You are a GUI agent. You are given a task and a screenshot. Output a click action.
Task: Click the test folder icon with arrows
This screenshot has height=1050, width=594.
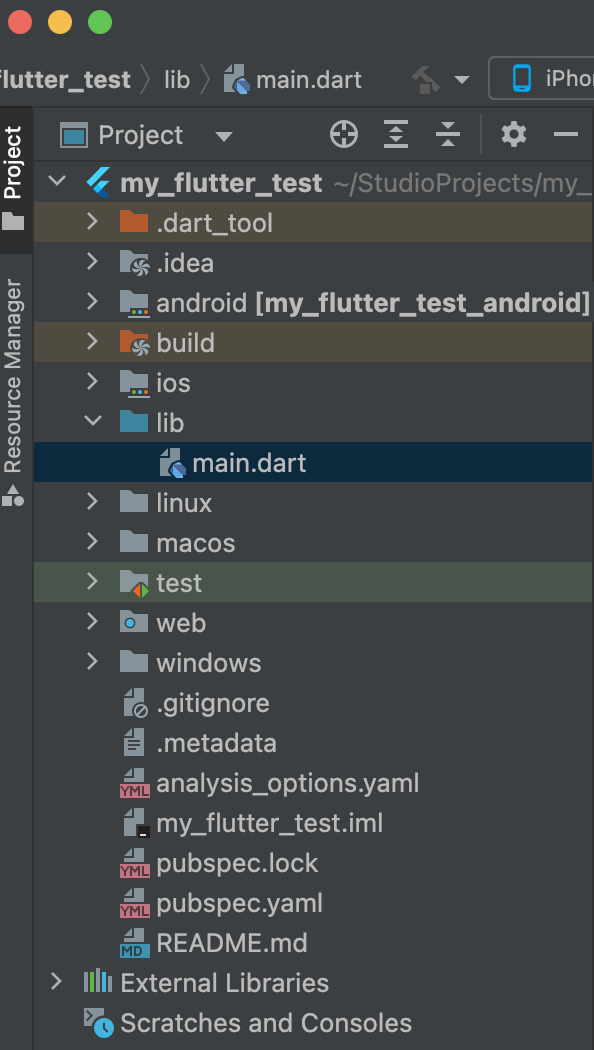(134, 583)
